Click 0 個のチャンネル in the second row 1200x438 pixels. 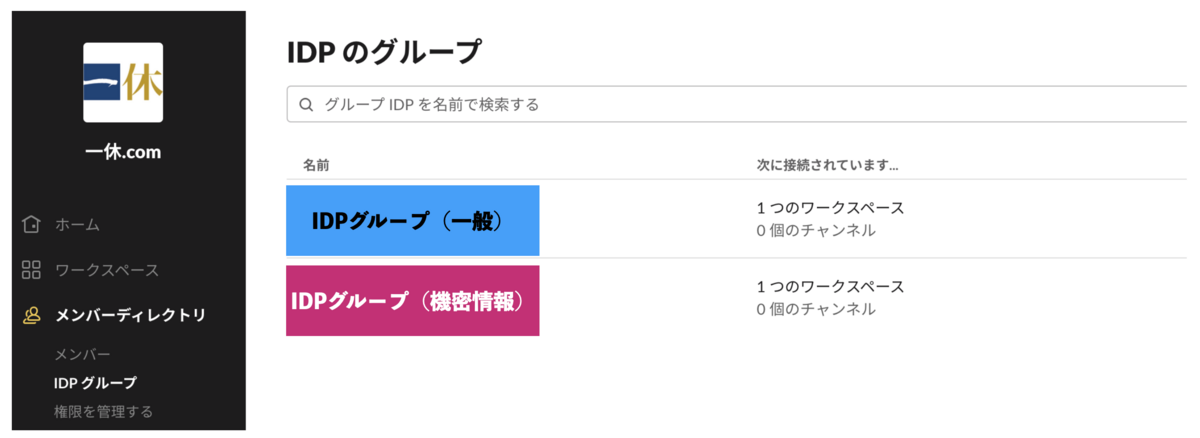pos(816,309)
